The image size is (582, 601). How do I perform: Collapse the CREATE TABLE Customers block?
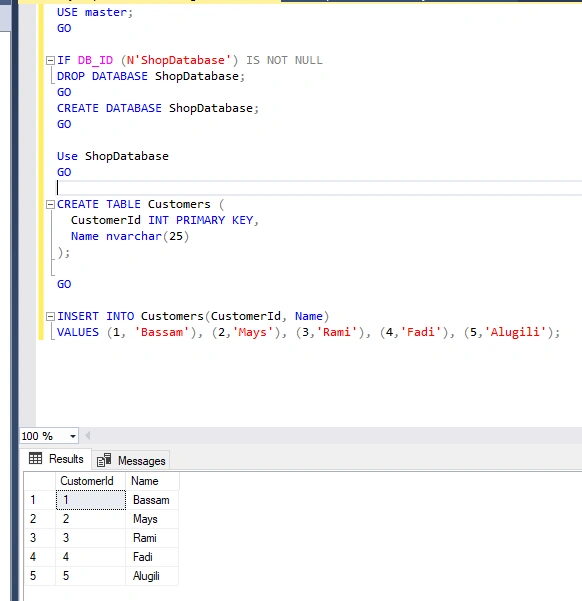(x=50, y=204)
